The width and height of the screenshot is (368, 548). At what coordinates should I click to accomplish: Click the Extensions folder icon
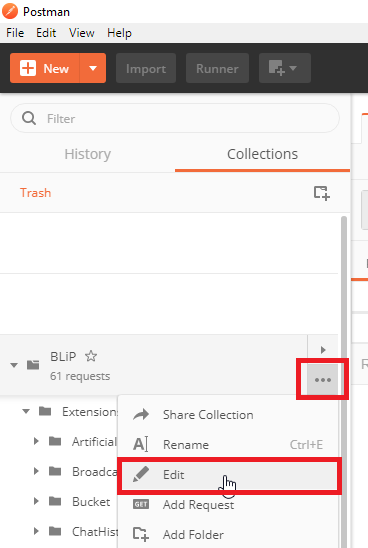45,411
